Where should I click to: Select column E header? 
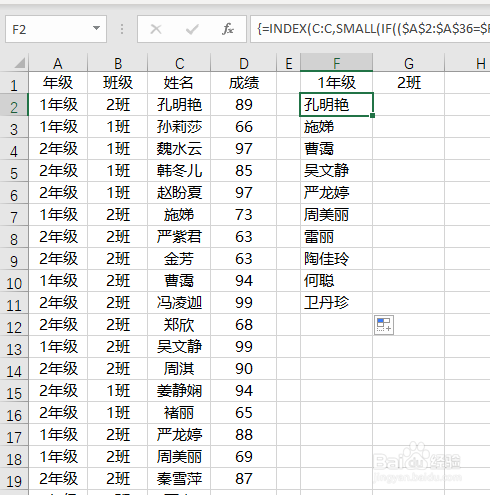click(289, 63)
